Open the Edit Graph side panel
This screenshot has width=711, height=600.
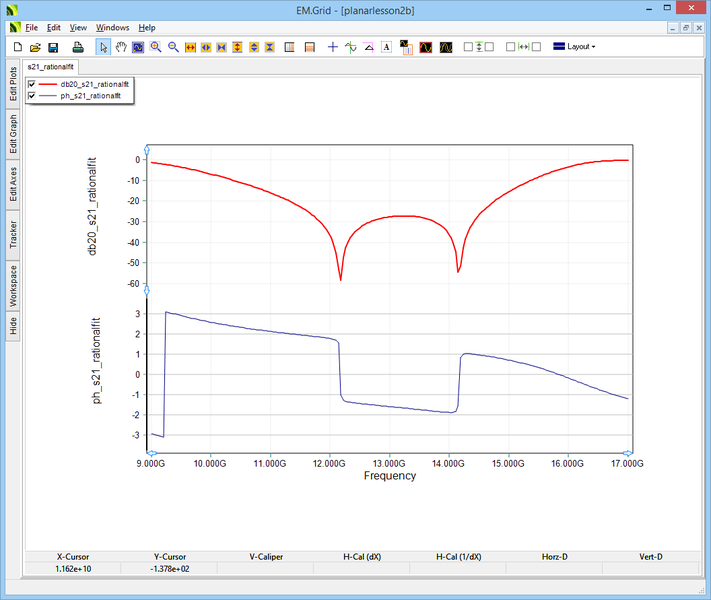13,132
